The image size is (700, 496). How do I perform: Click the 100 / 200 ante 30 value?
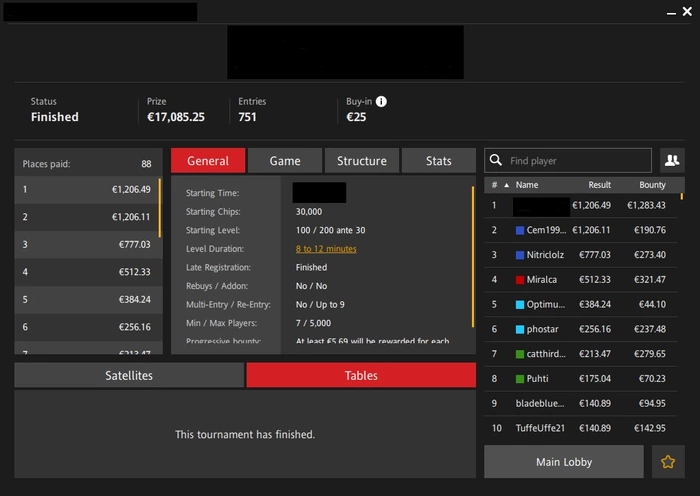(330, 230)
